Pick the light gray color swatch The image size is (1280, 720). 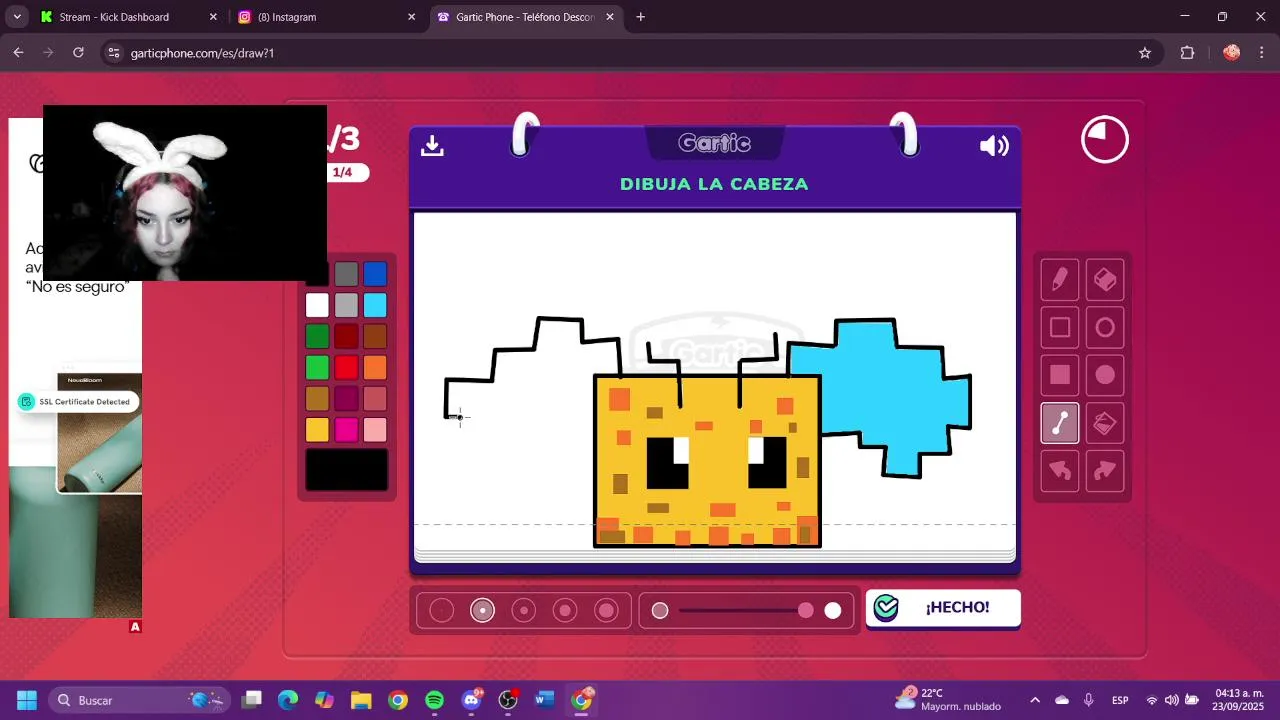coord(346,305)
